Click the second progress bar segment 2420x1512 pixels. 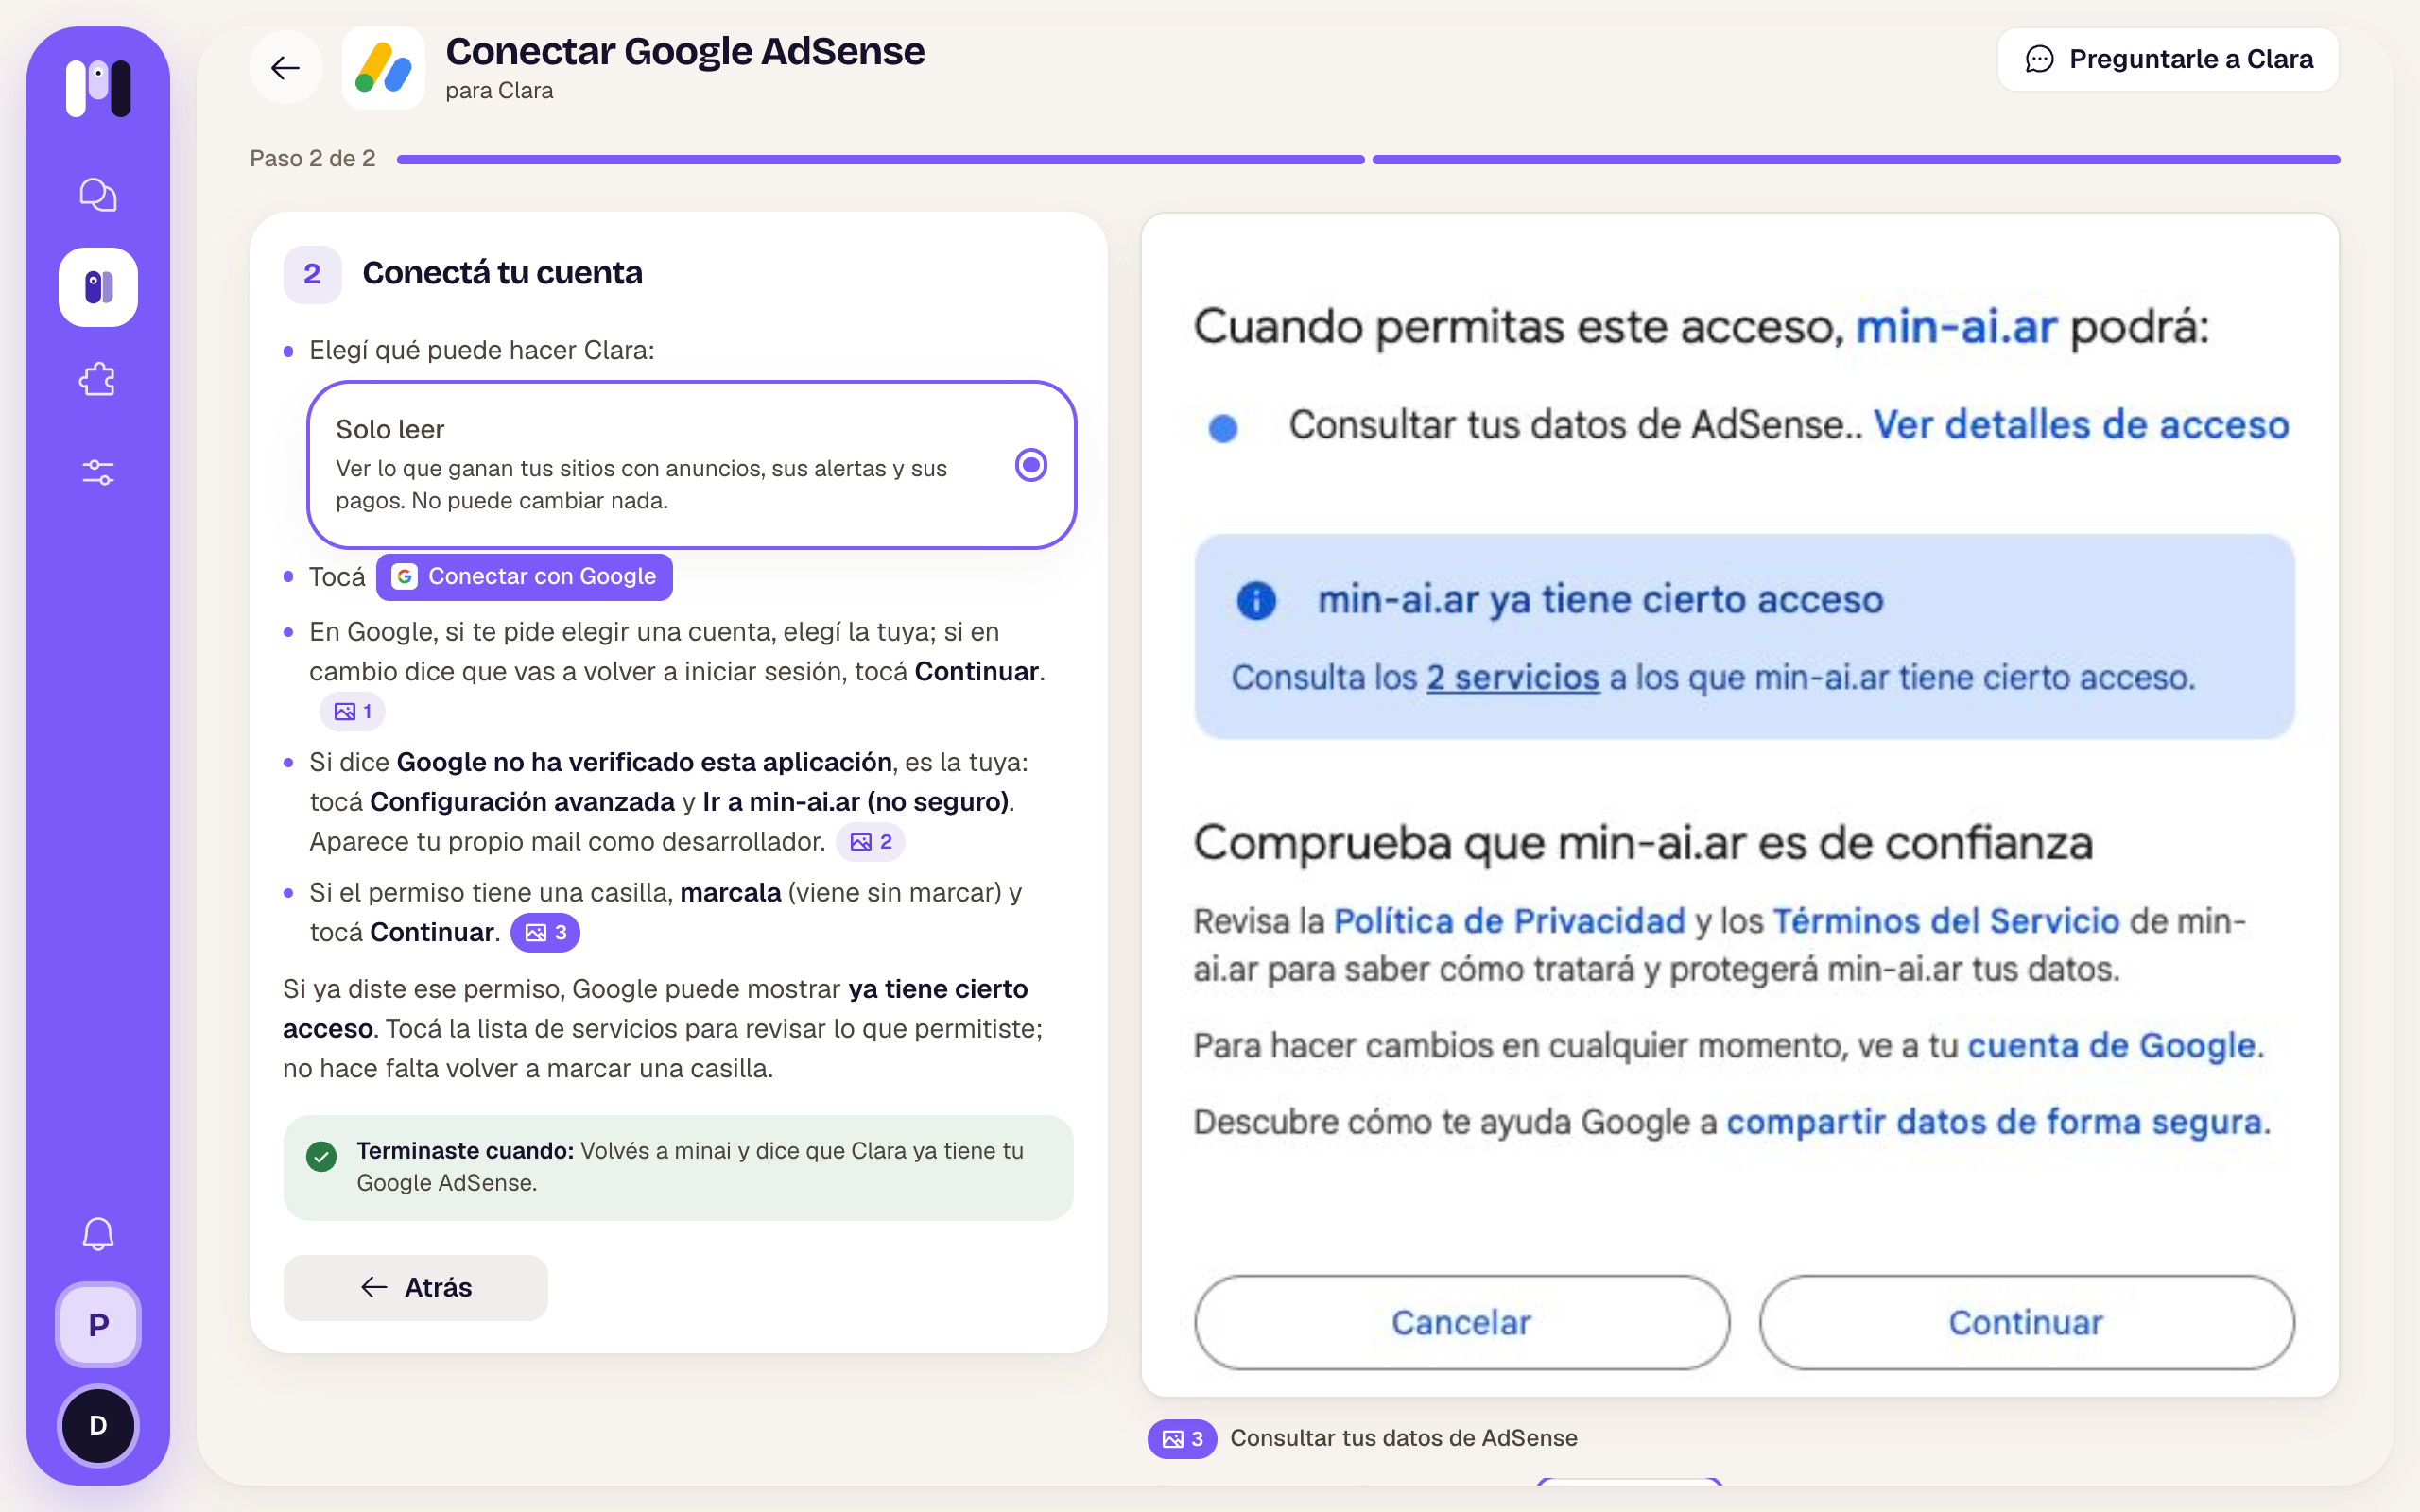pos(1856,159)
